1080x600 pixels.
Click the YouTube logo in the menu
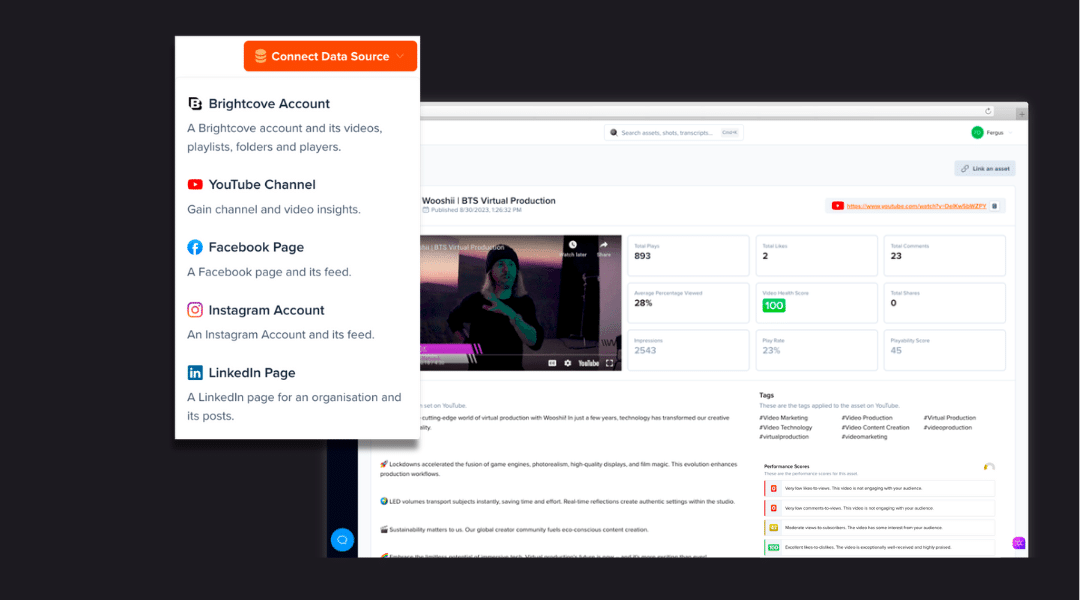(195, 185)
